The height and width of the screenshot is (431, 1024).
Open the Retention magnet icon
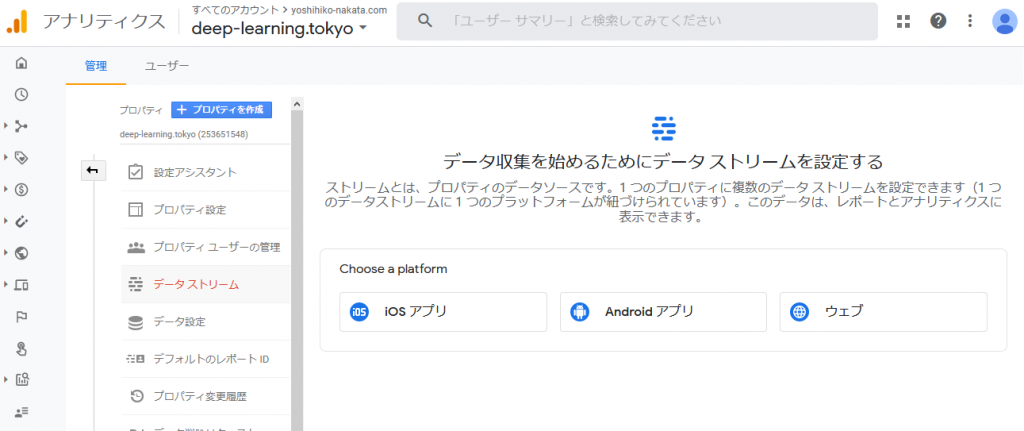coord(22,221)
